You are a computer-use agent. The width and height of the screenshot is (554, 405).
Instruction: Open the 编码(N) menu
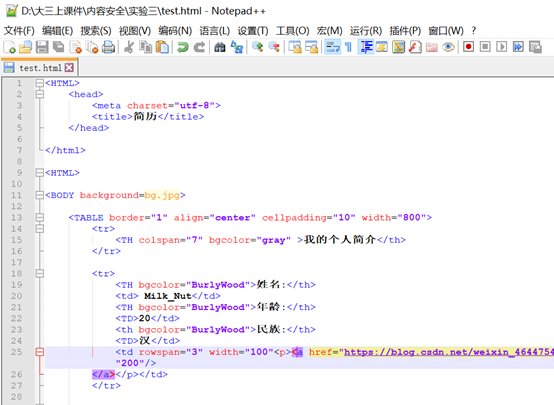pyautogui.click(x=175, y=31)
